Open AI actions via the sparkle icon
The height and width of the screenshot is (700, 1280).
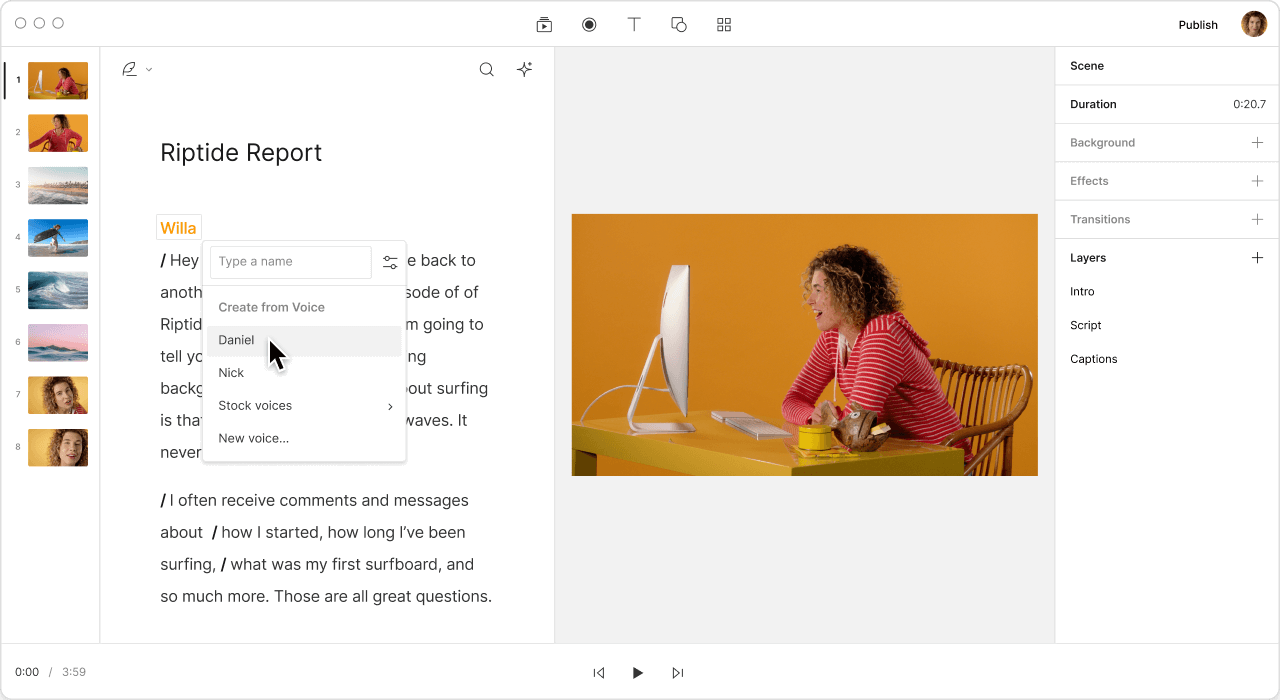click(524, 69)
